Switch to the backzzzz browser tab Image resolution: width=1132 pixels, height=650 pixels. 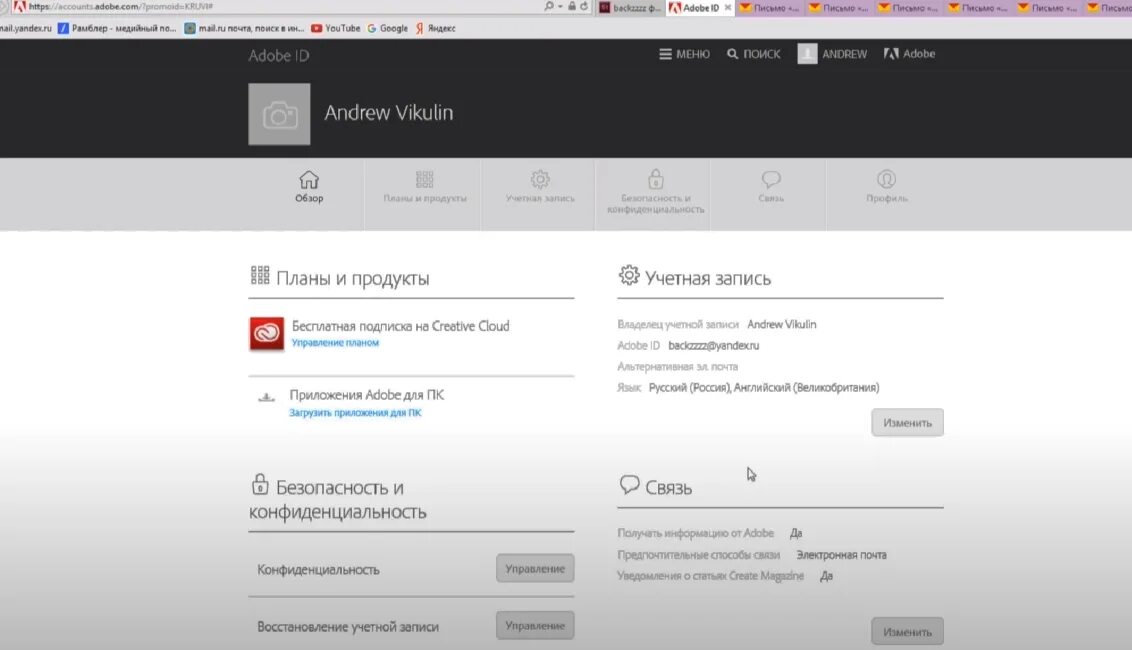click(x=630, y=8)
